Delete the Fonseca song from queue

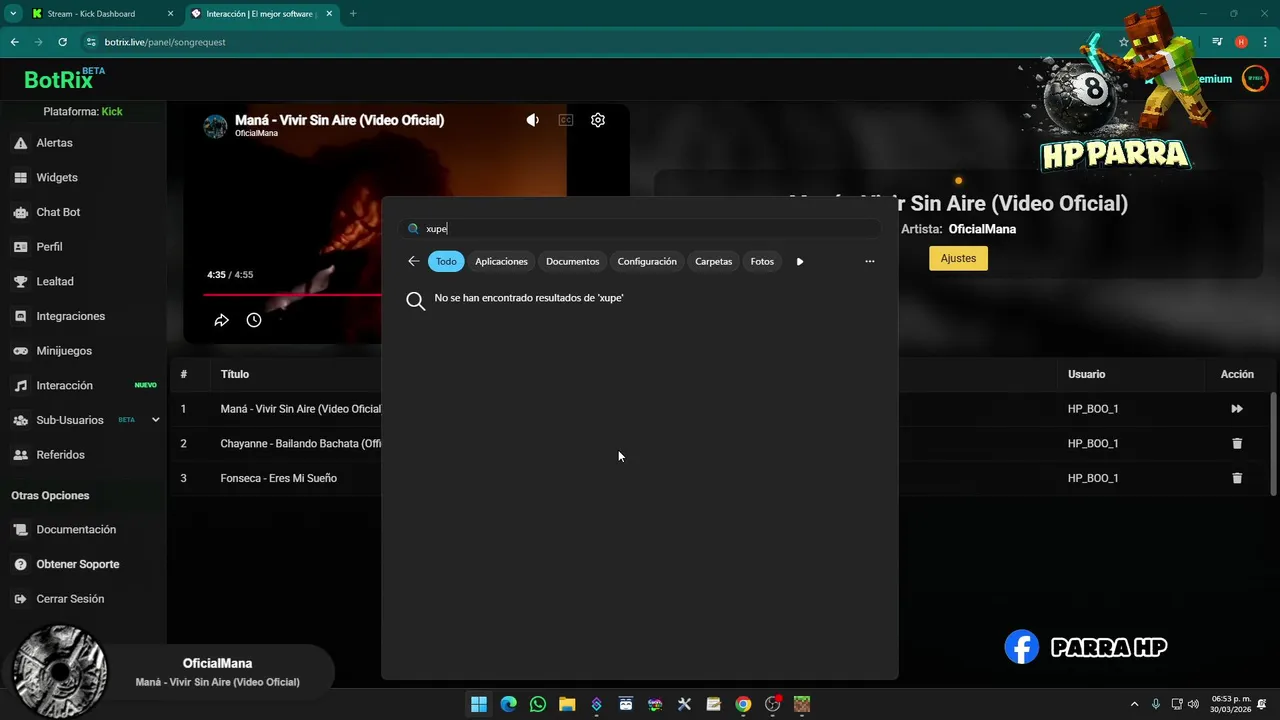point(1237,478)
